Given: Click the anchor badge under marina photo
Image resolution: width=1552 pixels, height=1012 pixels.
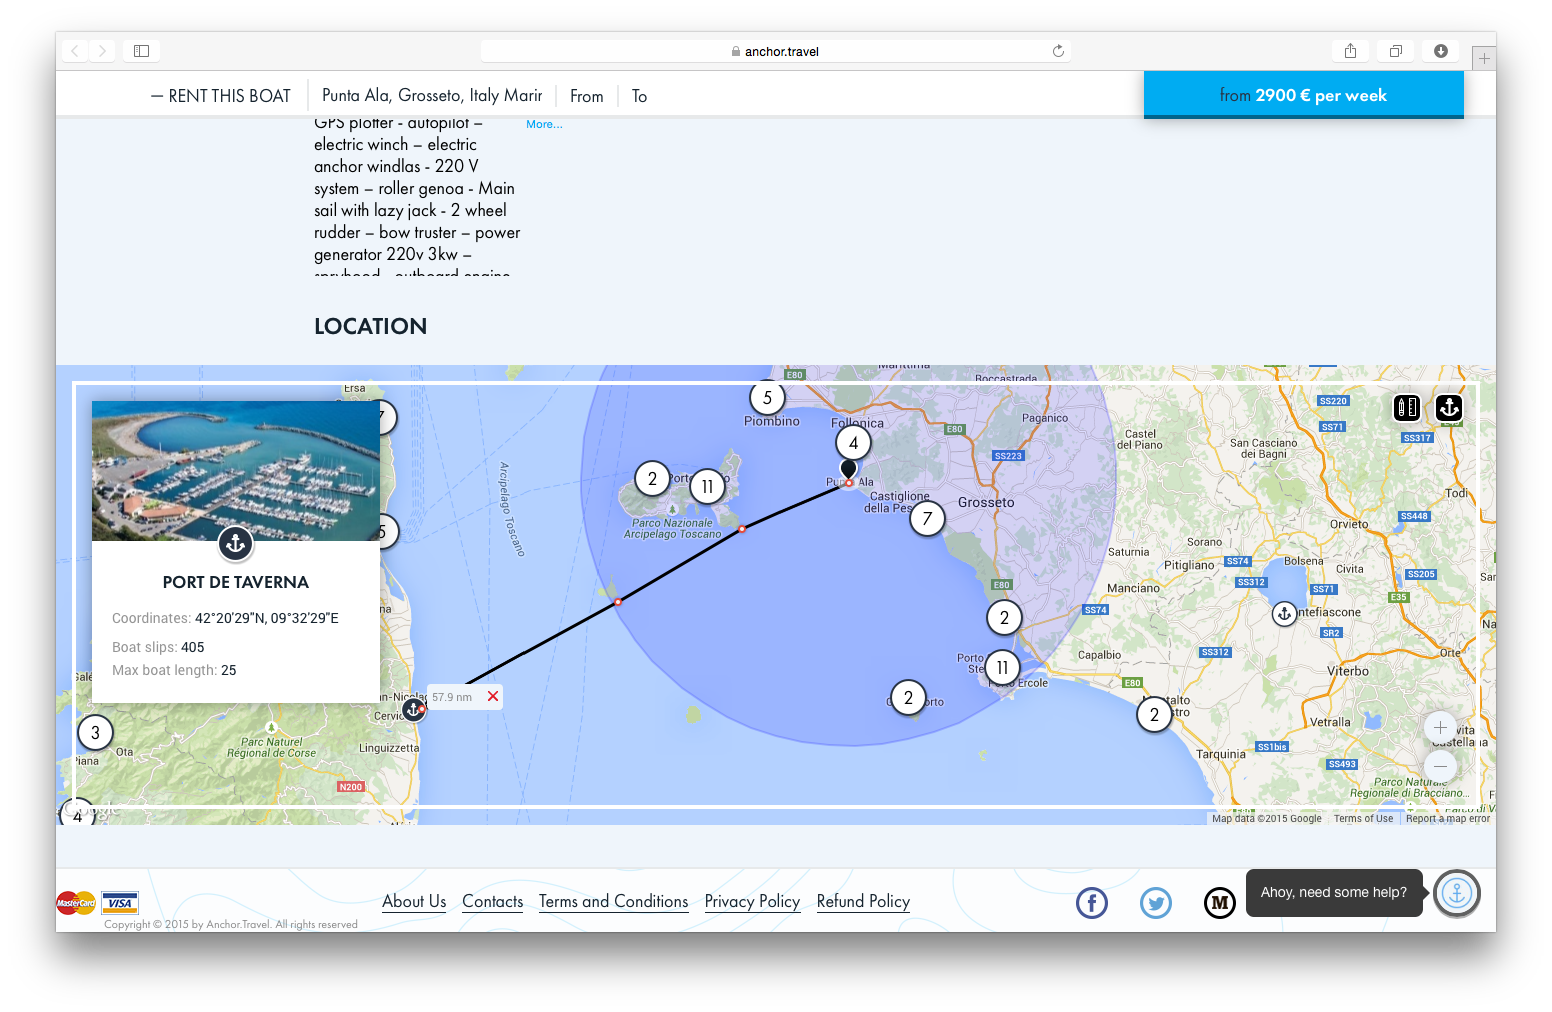Looking at the screenshot, I should pyautogui.click(x=236, y=543).
